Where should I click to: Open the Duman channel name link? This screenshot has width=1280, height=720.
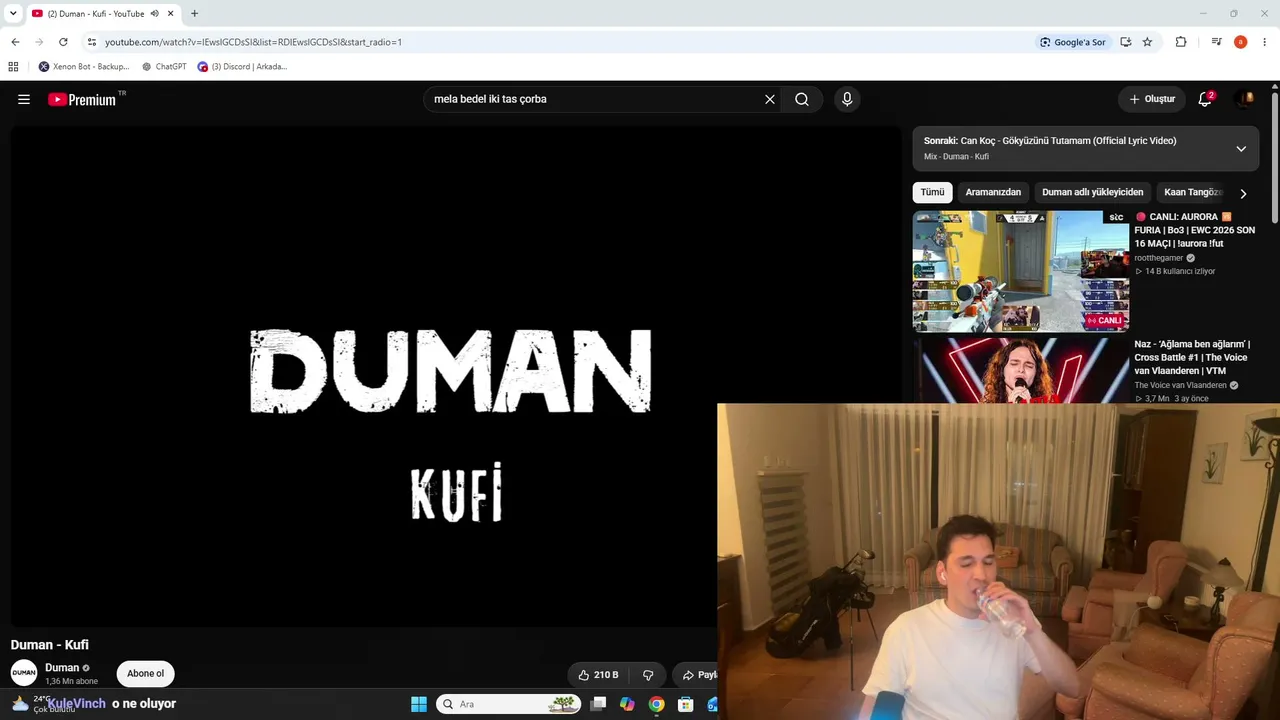tap(62, 668)
